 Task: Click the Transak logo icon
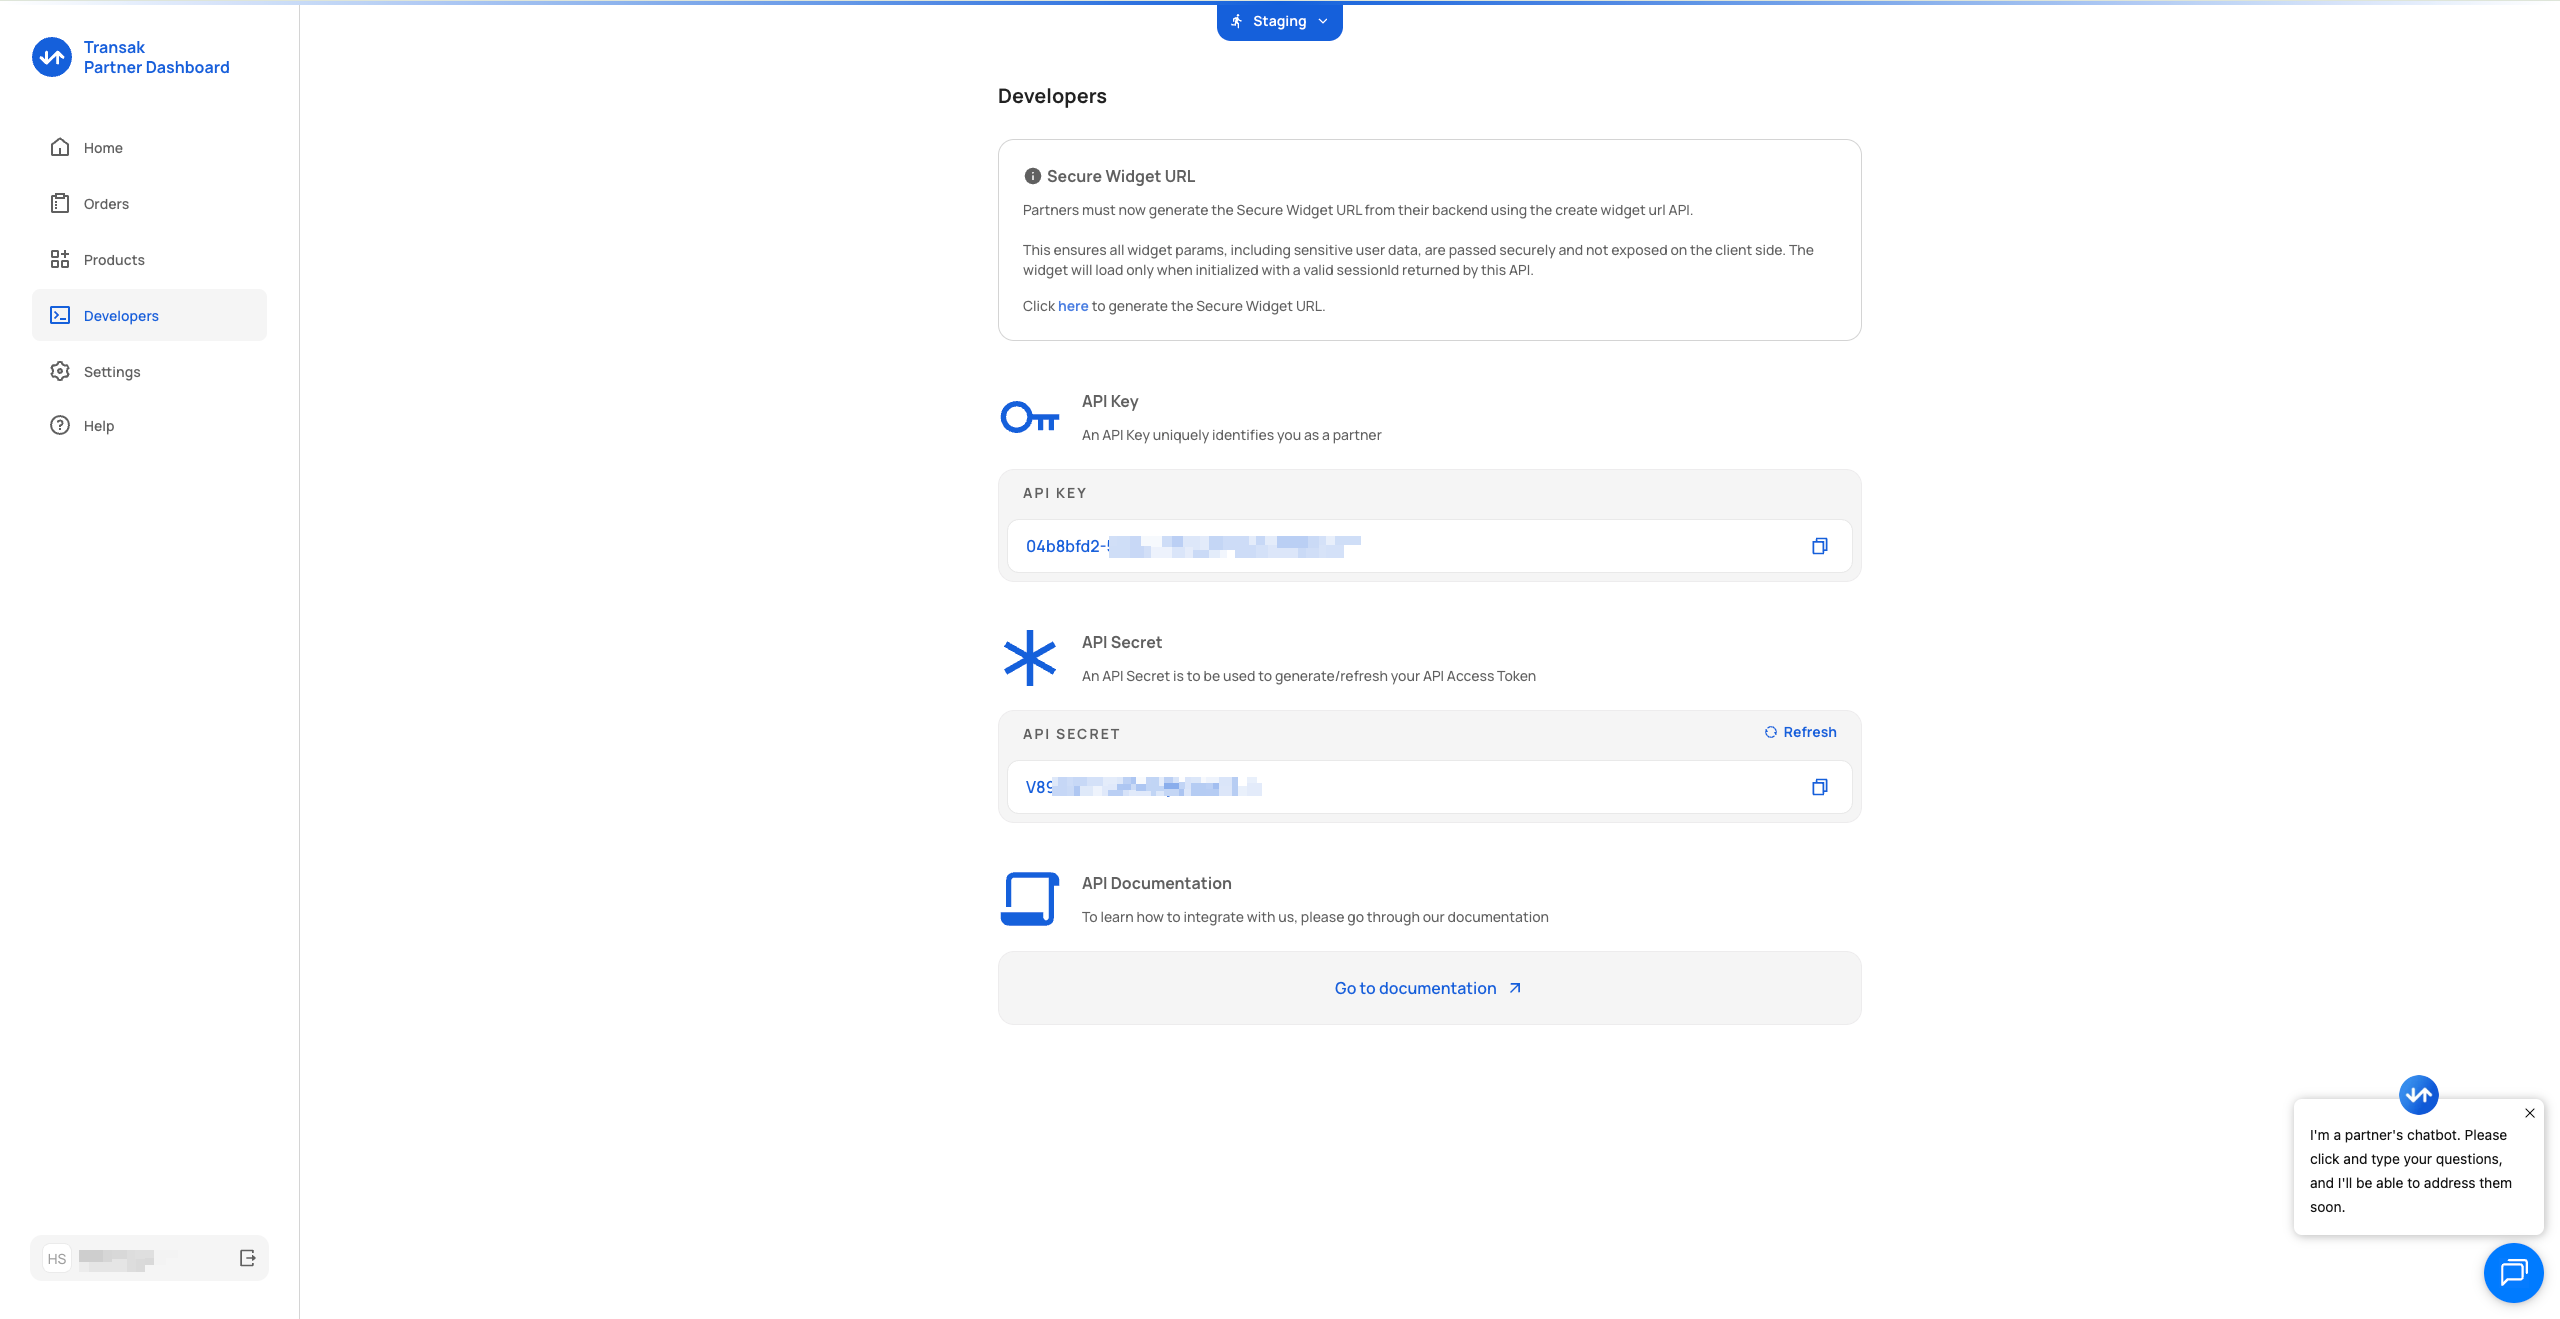52,57
